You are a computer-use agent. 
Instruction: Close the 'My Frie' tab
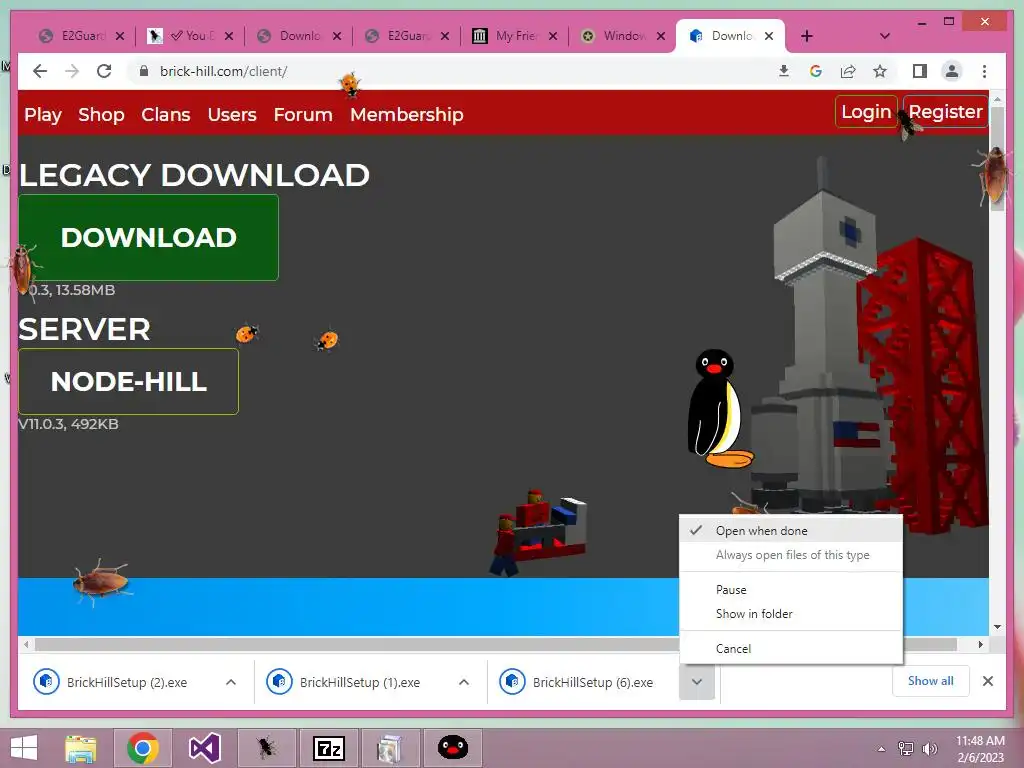[553, 36]
